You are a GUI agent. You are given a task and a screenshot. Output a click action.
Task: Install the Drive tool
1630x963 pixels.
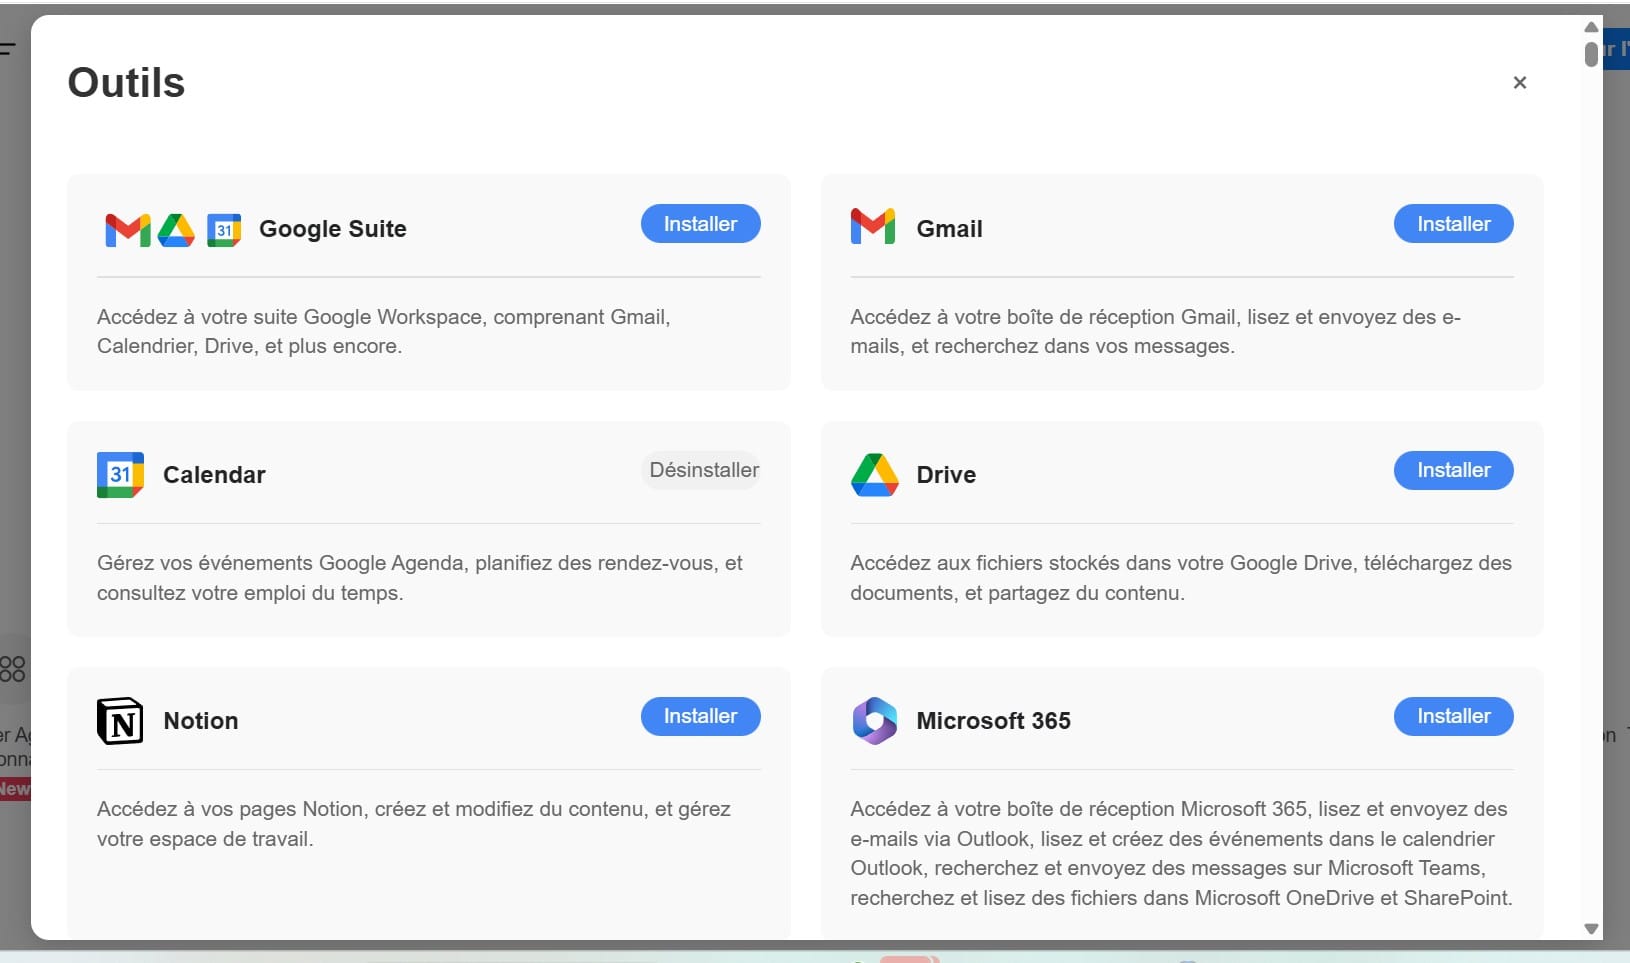(1453, 470)
